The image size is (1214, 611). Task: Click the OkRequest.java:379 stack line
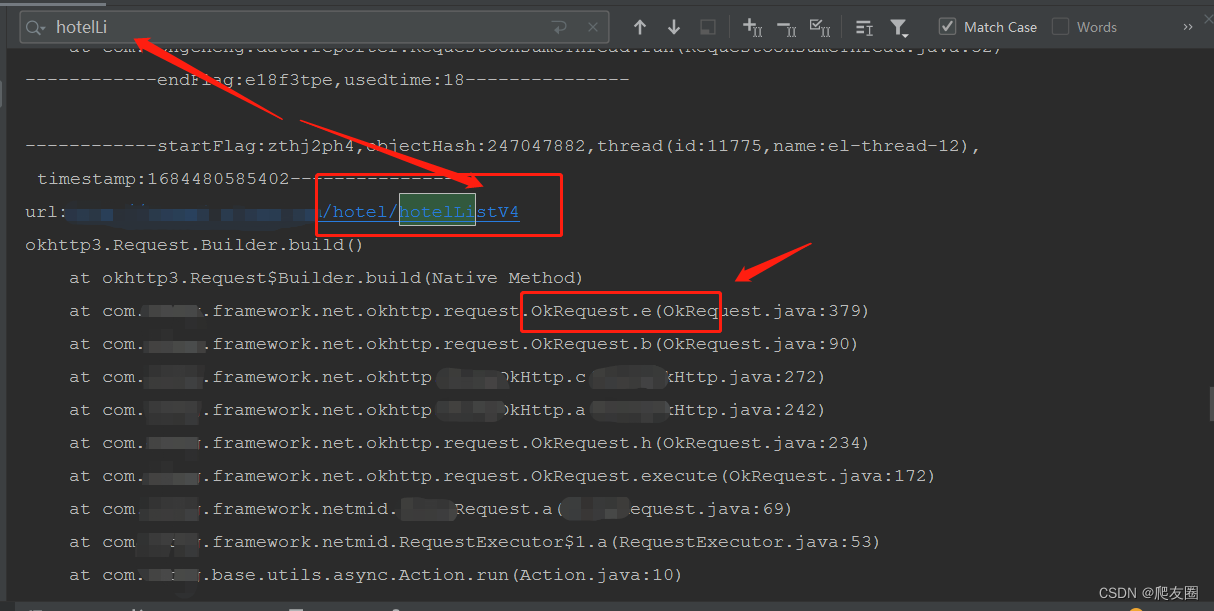(x=469, y=310)
